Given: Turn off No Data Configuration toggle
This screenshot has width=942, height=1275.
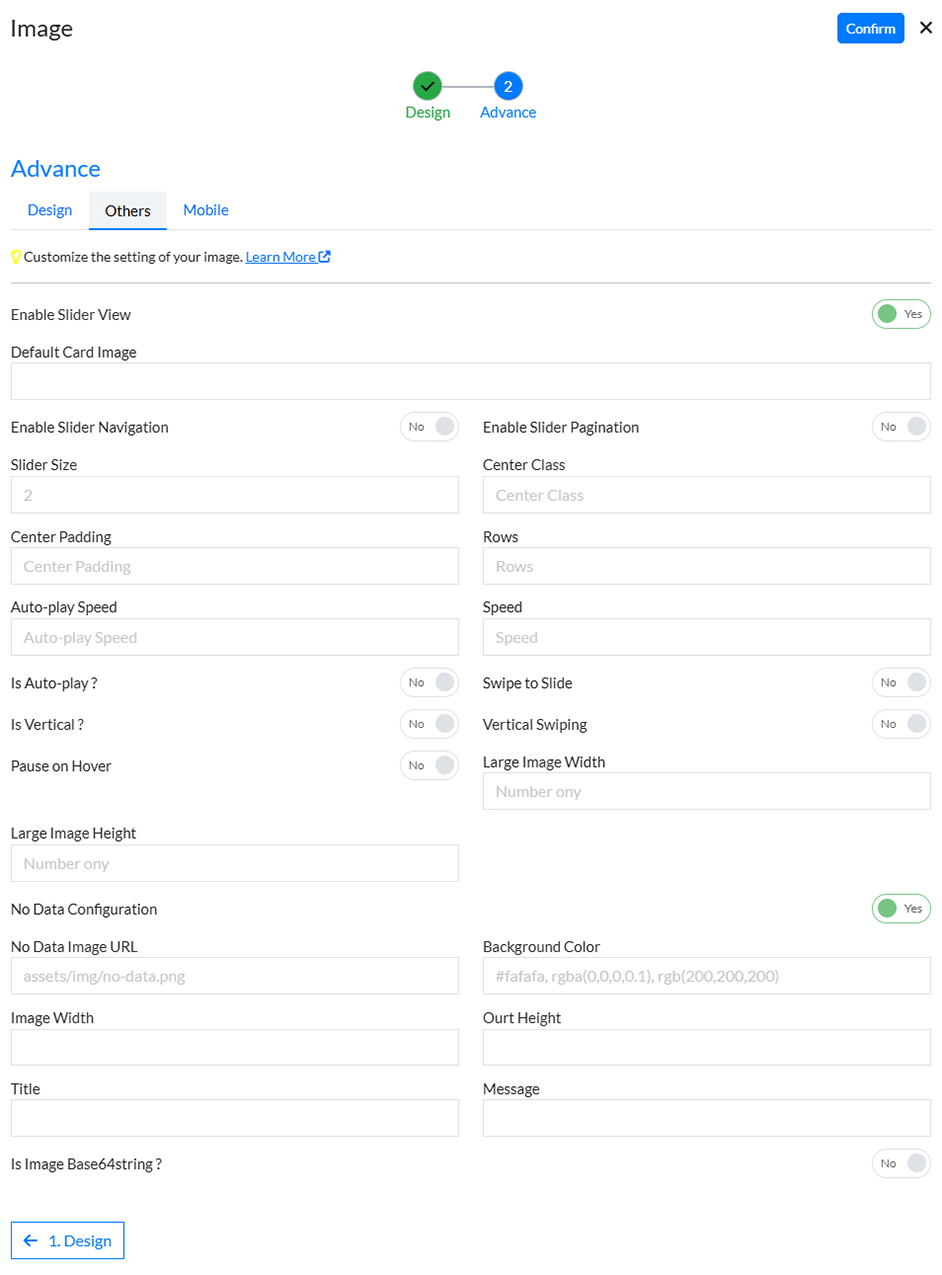Looking at the screenshot, I should pyautogui.click(x=900, y=909).
